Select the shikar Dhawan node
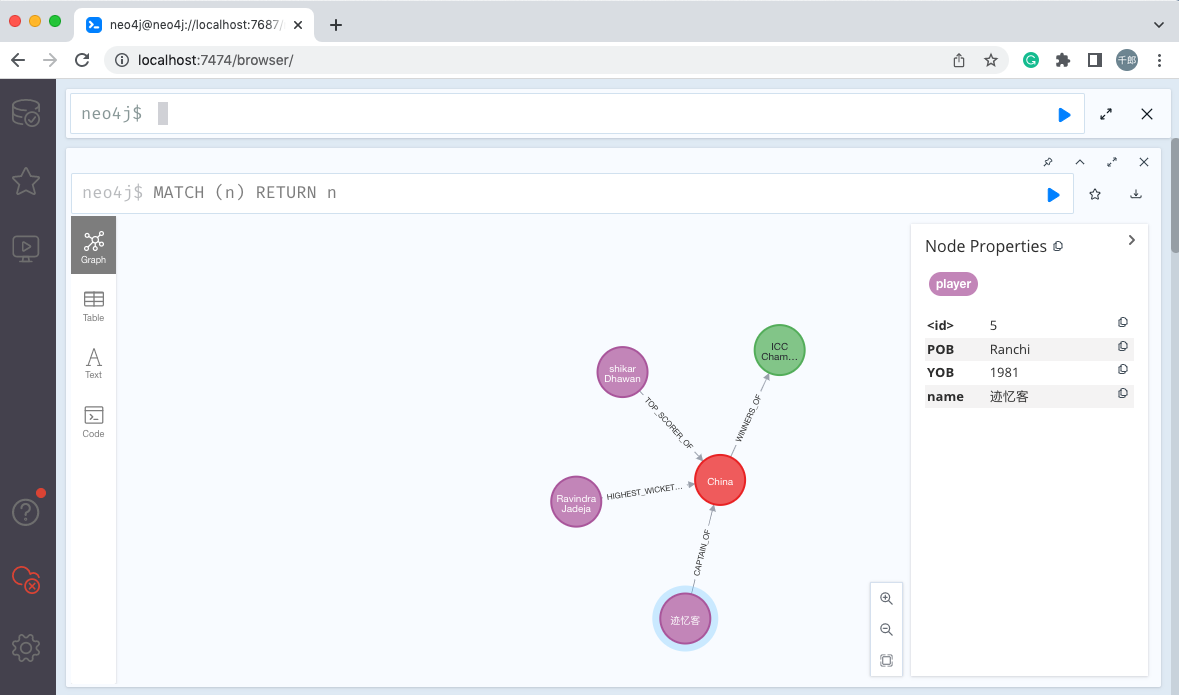1179x695 pixels. pos(622,372)
